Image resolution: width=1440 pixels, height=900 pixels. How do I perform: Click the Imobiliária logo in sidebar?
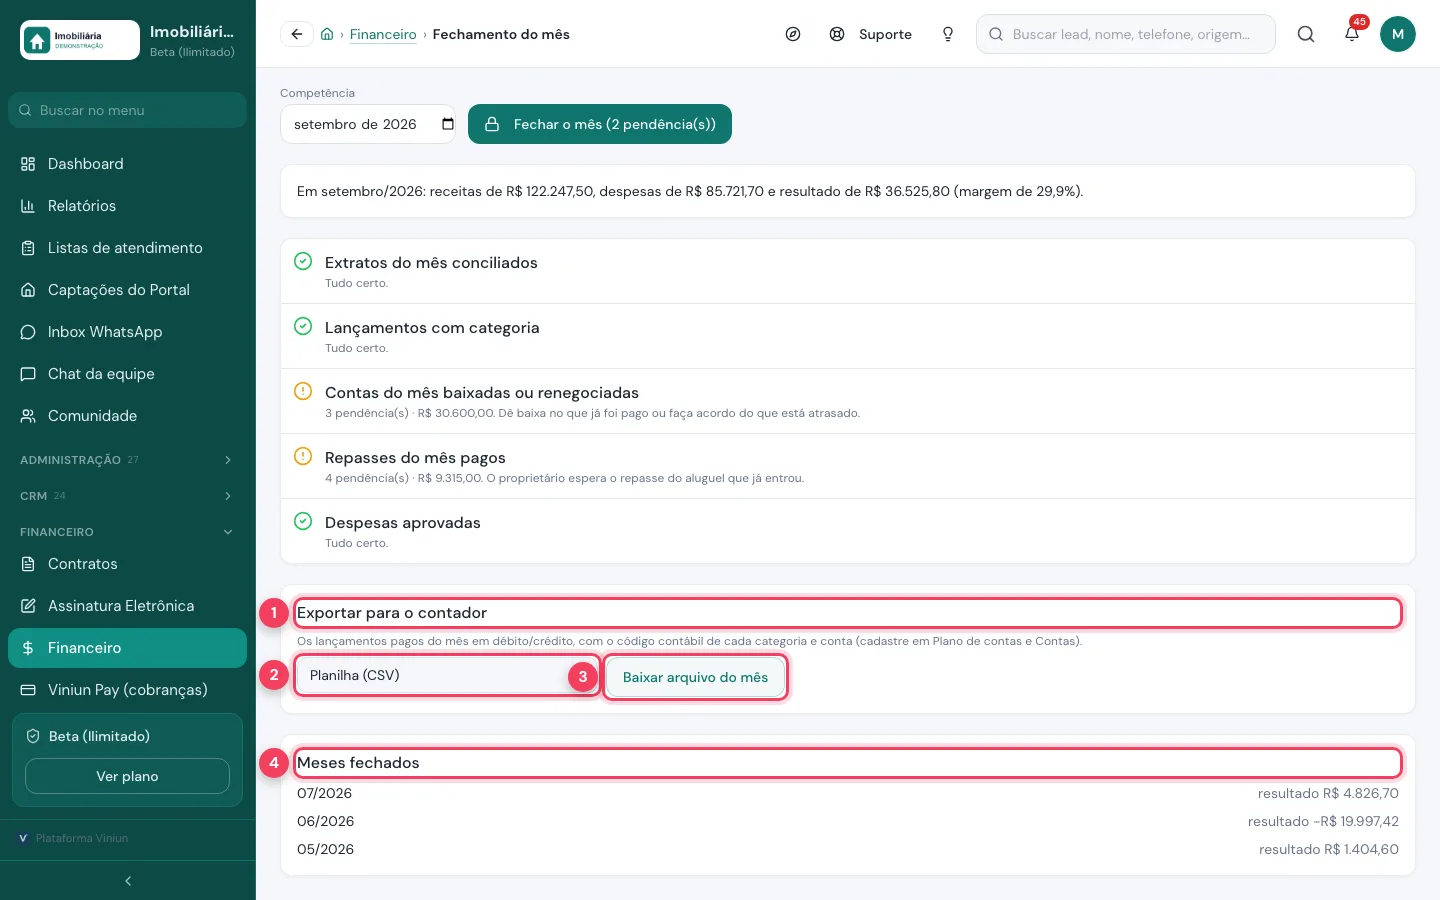pos(80,40)
